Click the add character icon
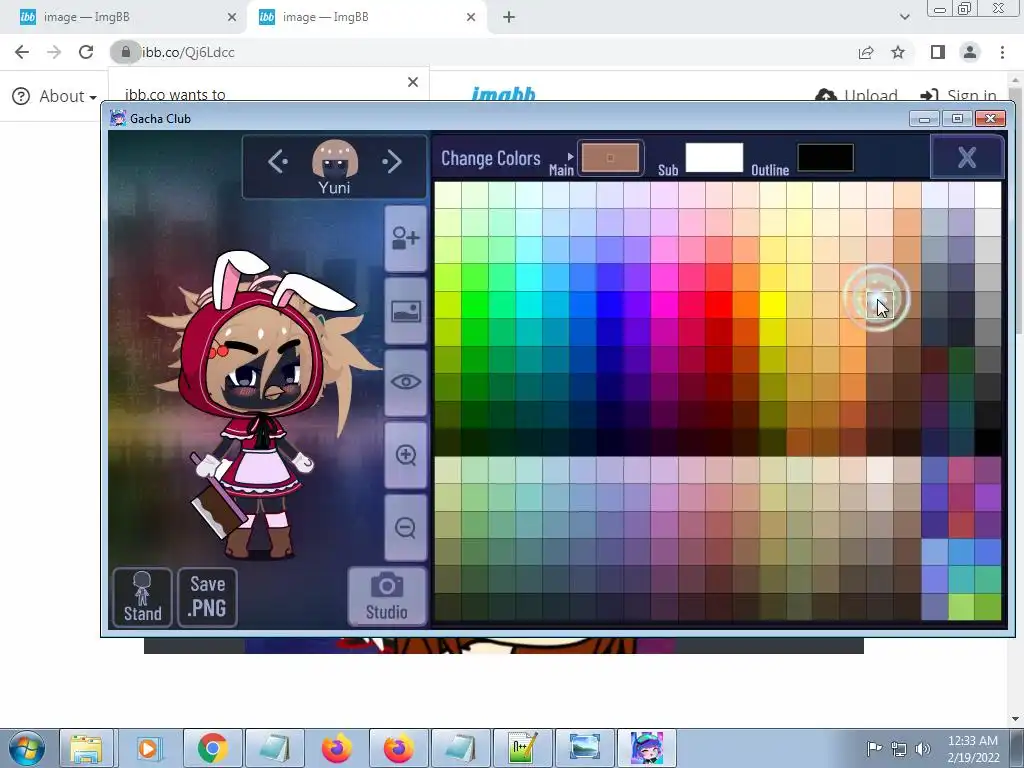This screenshot has height=768, width=1024. [406, 238]
